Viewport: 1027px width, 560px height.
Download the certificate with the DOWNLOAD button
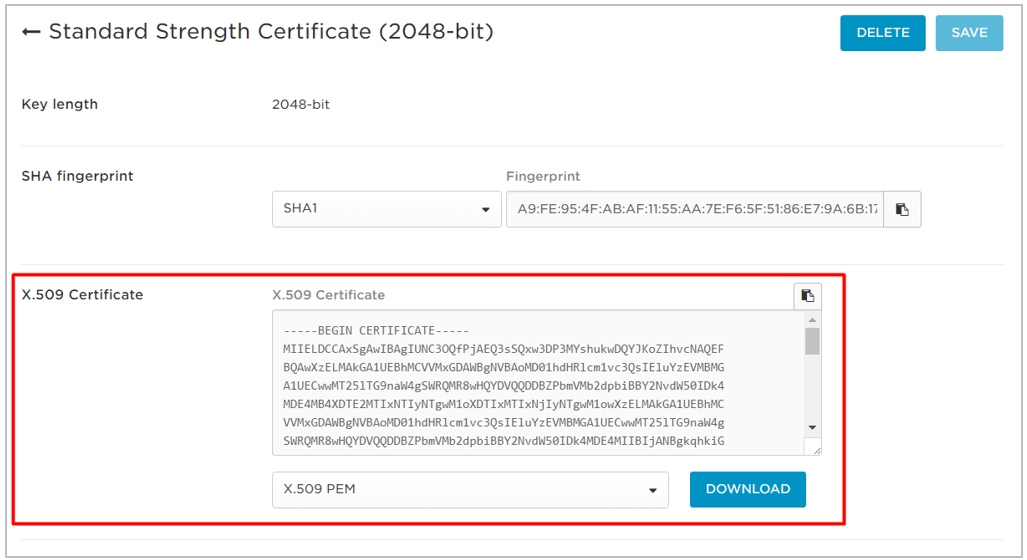click(x=747, y=489)
